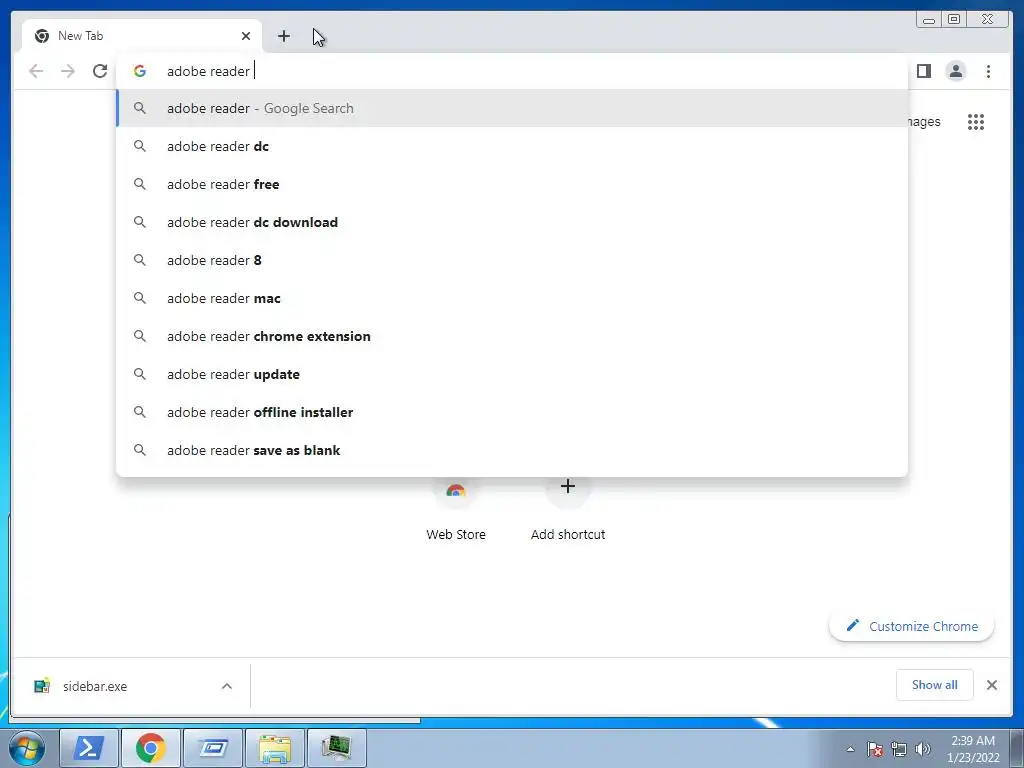The width and height of the screenshot is (1024, 768).
Task: Select the New Tab tab
Action: tap(141, 36)
